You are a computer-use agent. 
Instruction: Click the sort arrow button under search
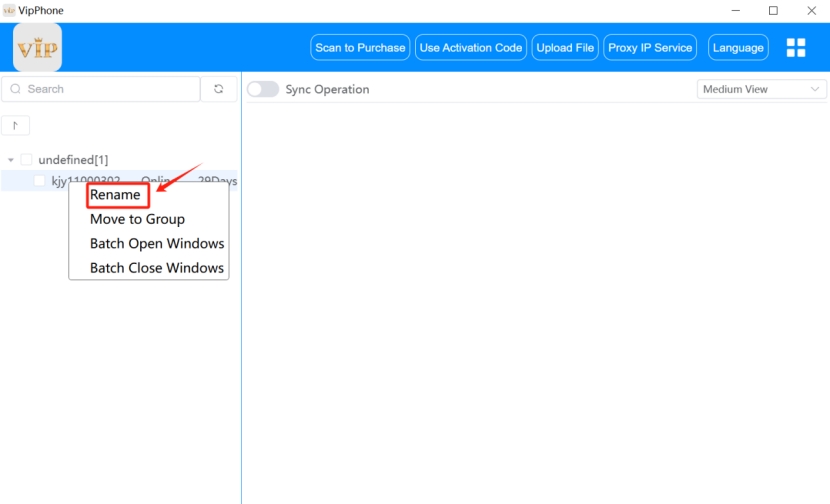[15, 125]
